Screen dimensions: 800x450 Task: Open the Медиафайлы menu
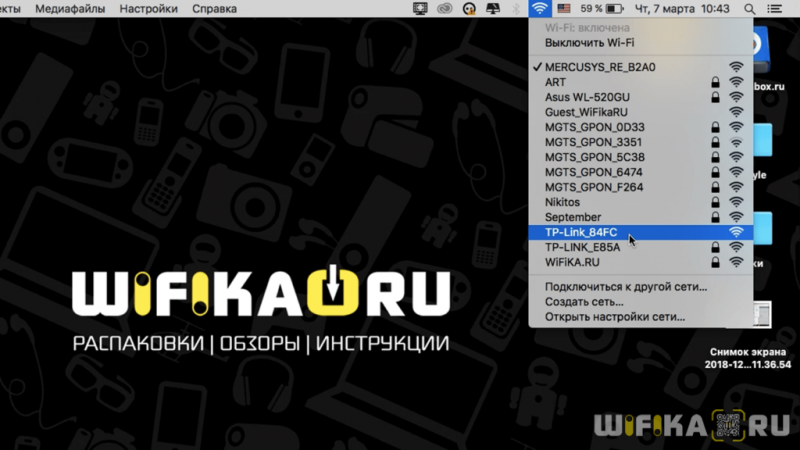[70, 9]
